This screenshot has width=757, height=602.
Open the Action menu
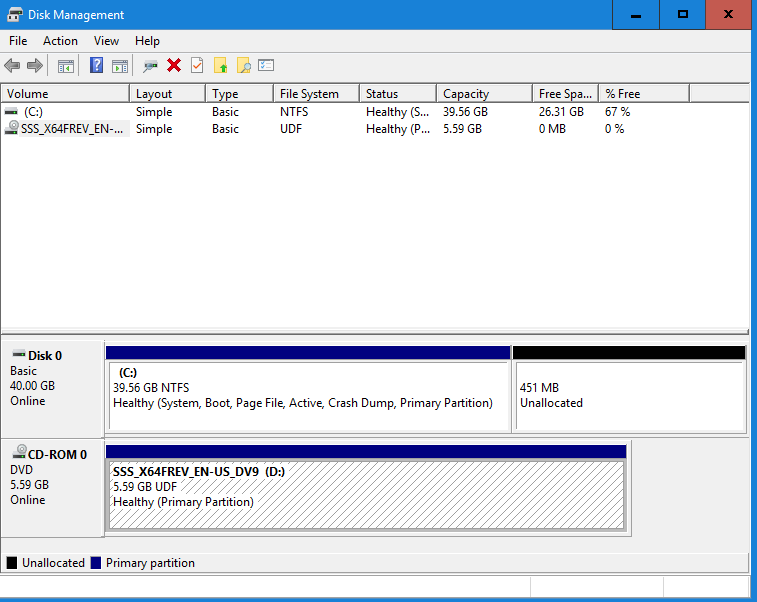coord(60,41)
